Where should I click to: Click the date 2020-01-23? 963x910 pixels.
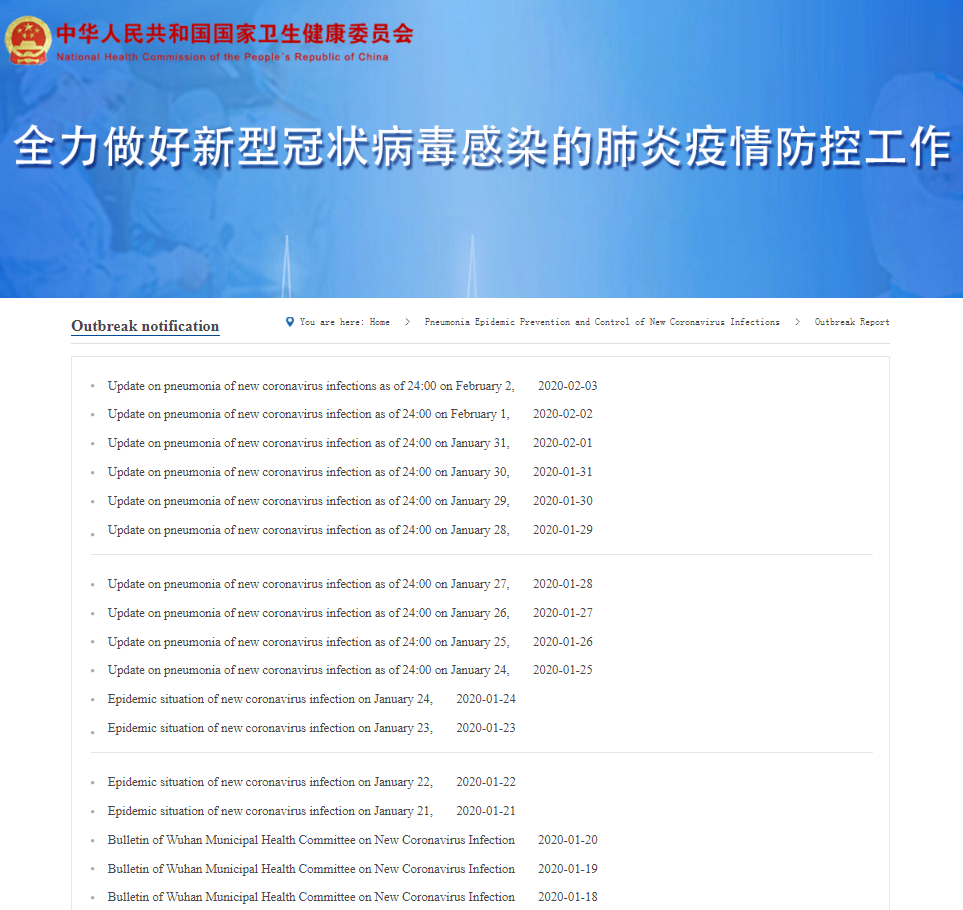pos(486,728)
